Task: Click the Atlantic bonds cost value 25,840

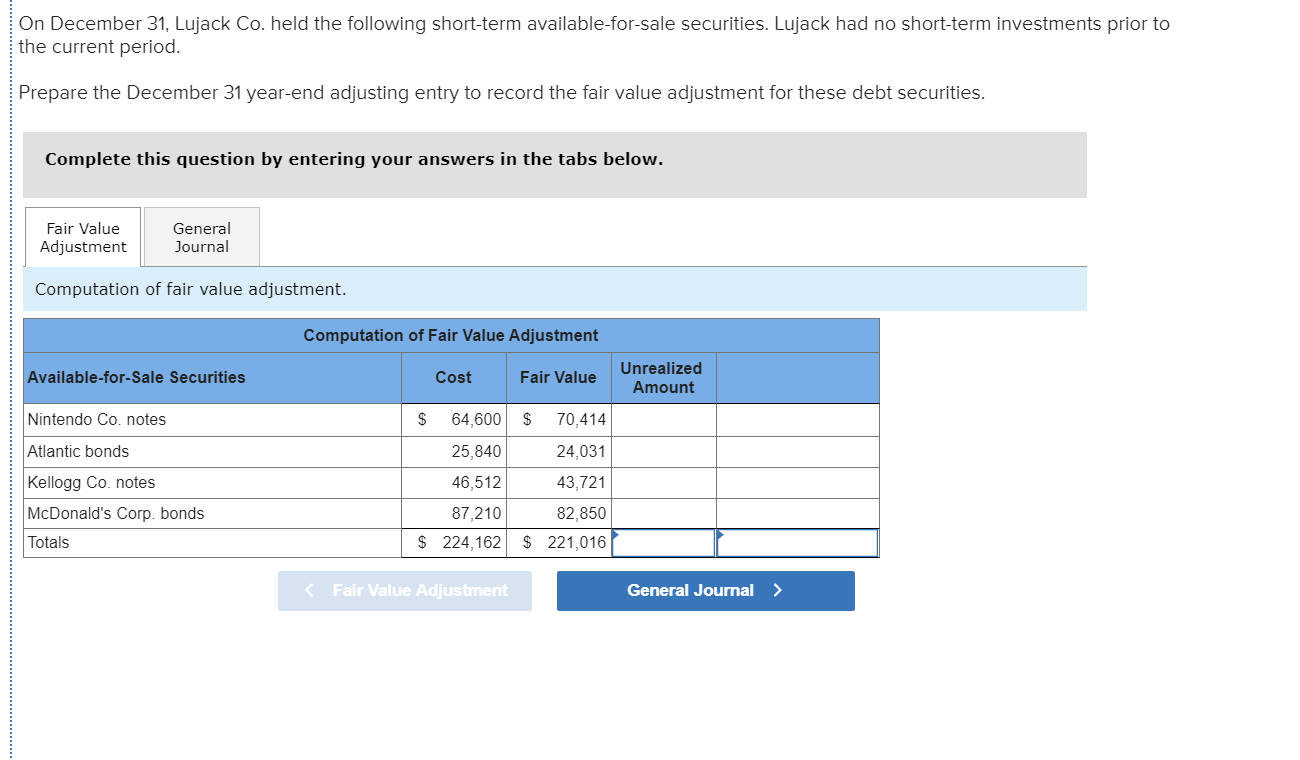Action: [476, 452]
